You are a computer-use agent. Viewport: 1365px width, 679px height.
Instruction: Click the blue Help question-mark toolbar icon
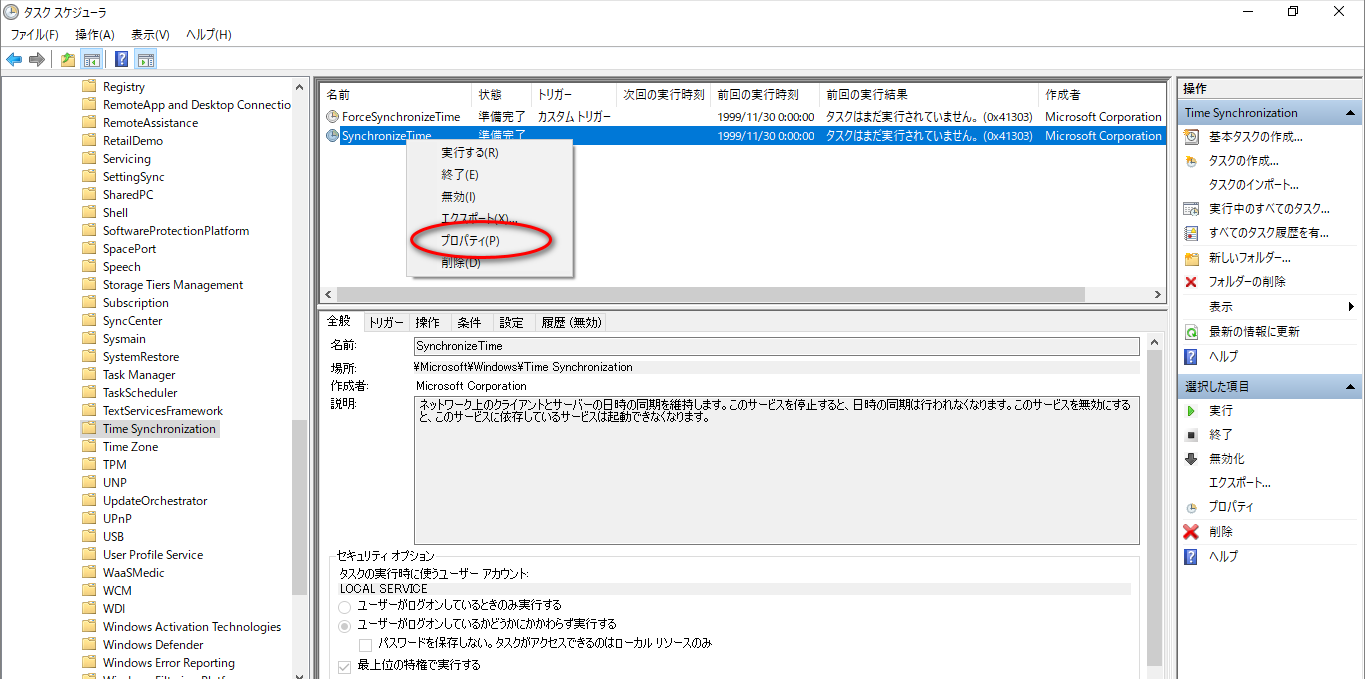tap(121, 60)
